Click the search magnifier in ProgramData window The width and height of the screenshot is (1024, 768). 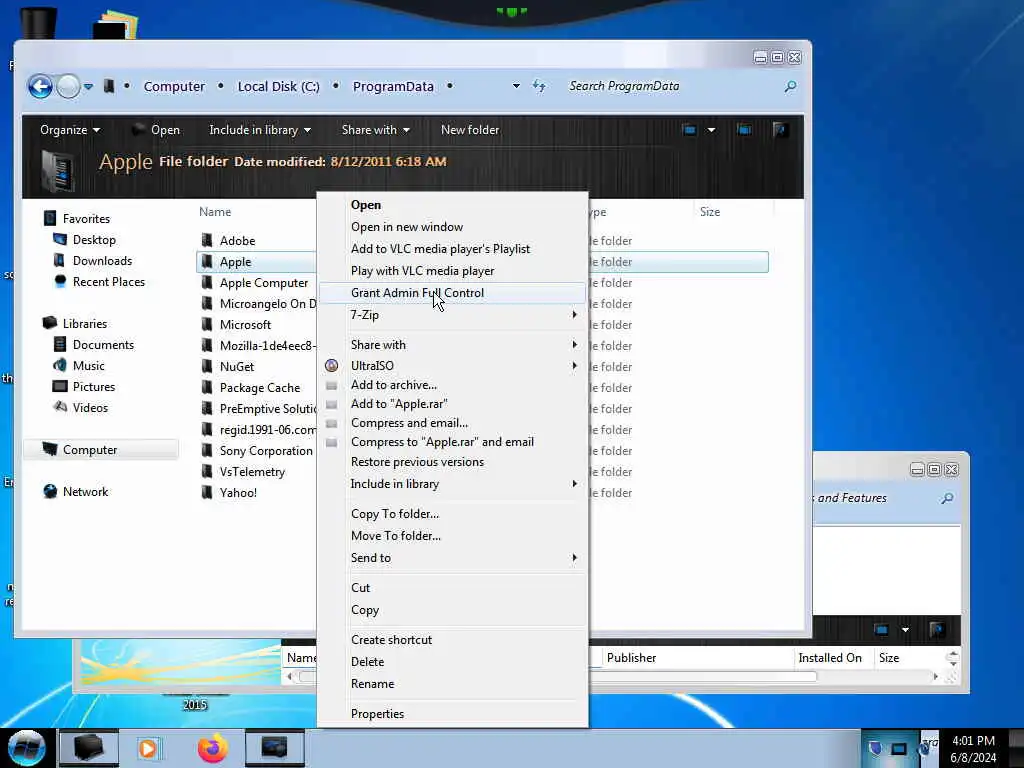[x=790, y=86]
